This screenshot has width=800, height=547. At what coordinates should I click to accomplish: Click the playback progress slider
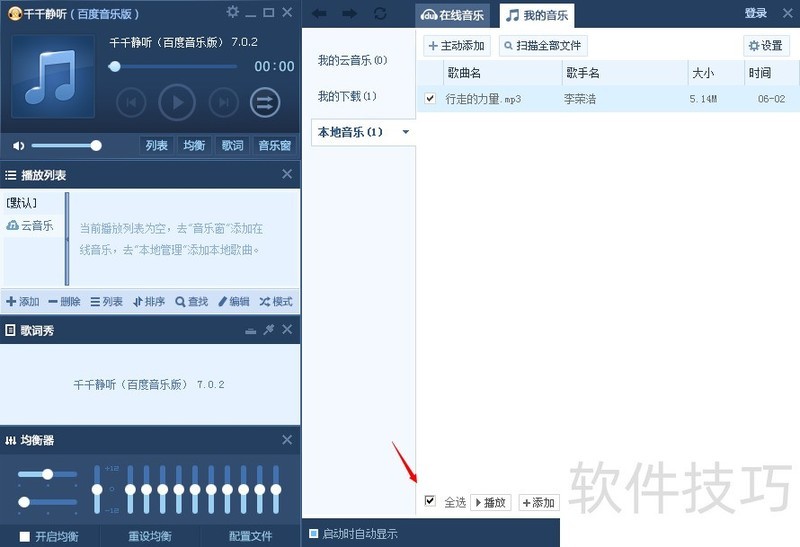pos(172,66)
